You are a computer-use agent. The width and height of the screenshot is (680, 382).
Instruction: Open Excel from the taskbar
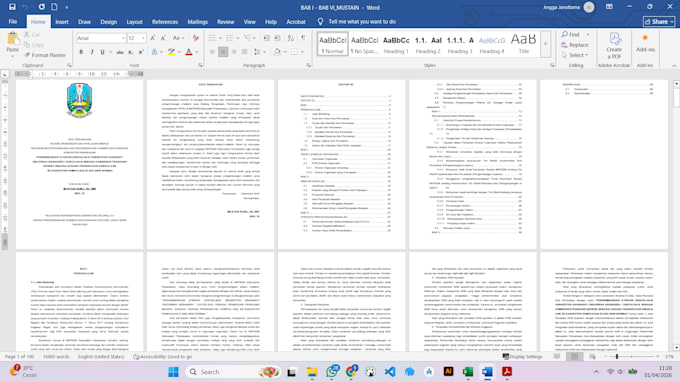468,372
